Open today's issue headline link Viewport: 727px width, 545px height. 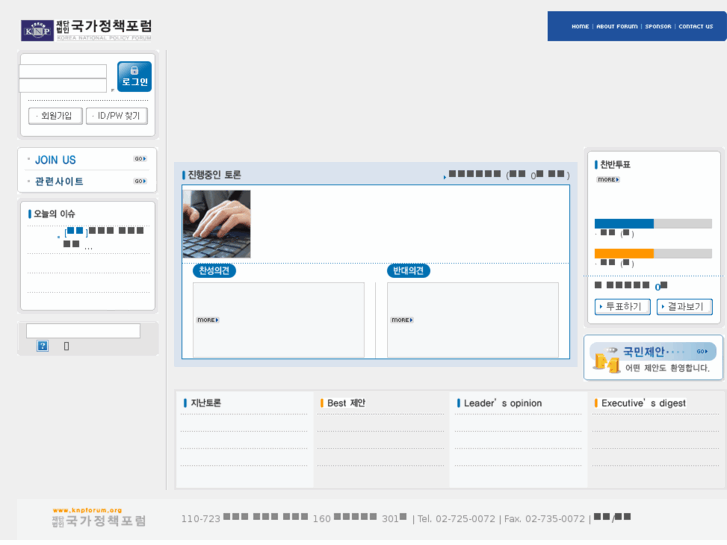click(x=104, y=237)
